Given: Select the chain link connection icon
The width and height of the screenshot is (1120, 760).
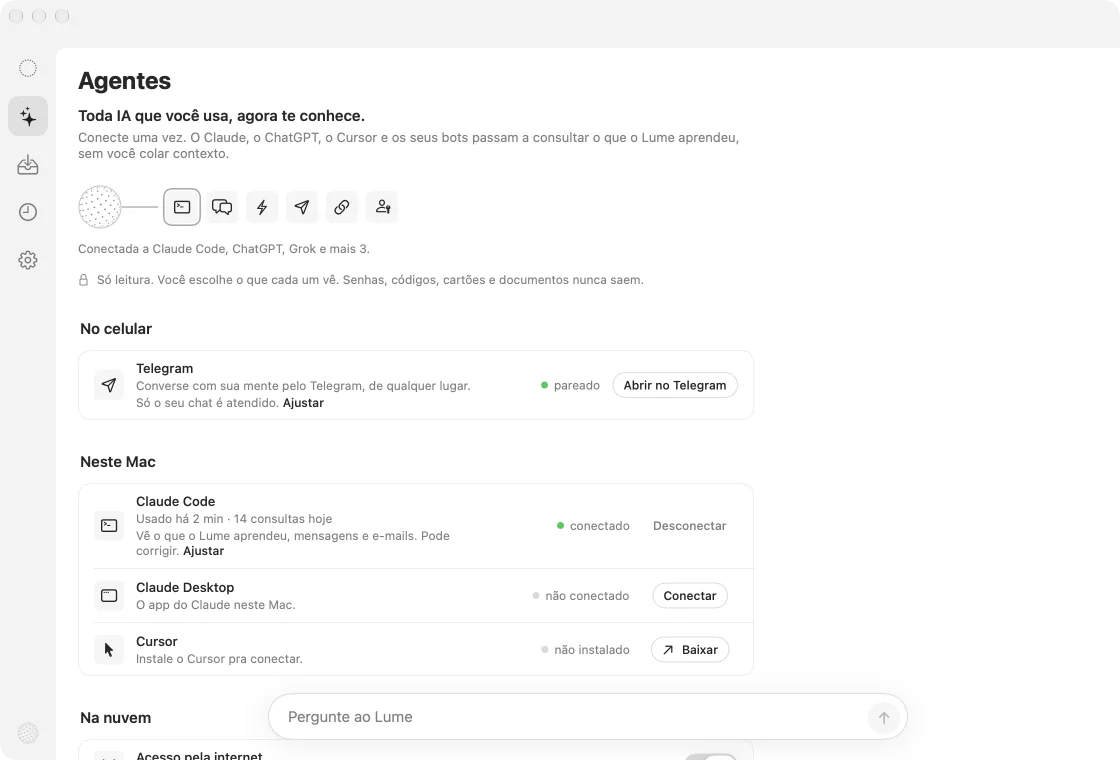Looking at the screenshot, I should tap(342, 207).
